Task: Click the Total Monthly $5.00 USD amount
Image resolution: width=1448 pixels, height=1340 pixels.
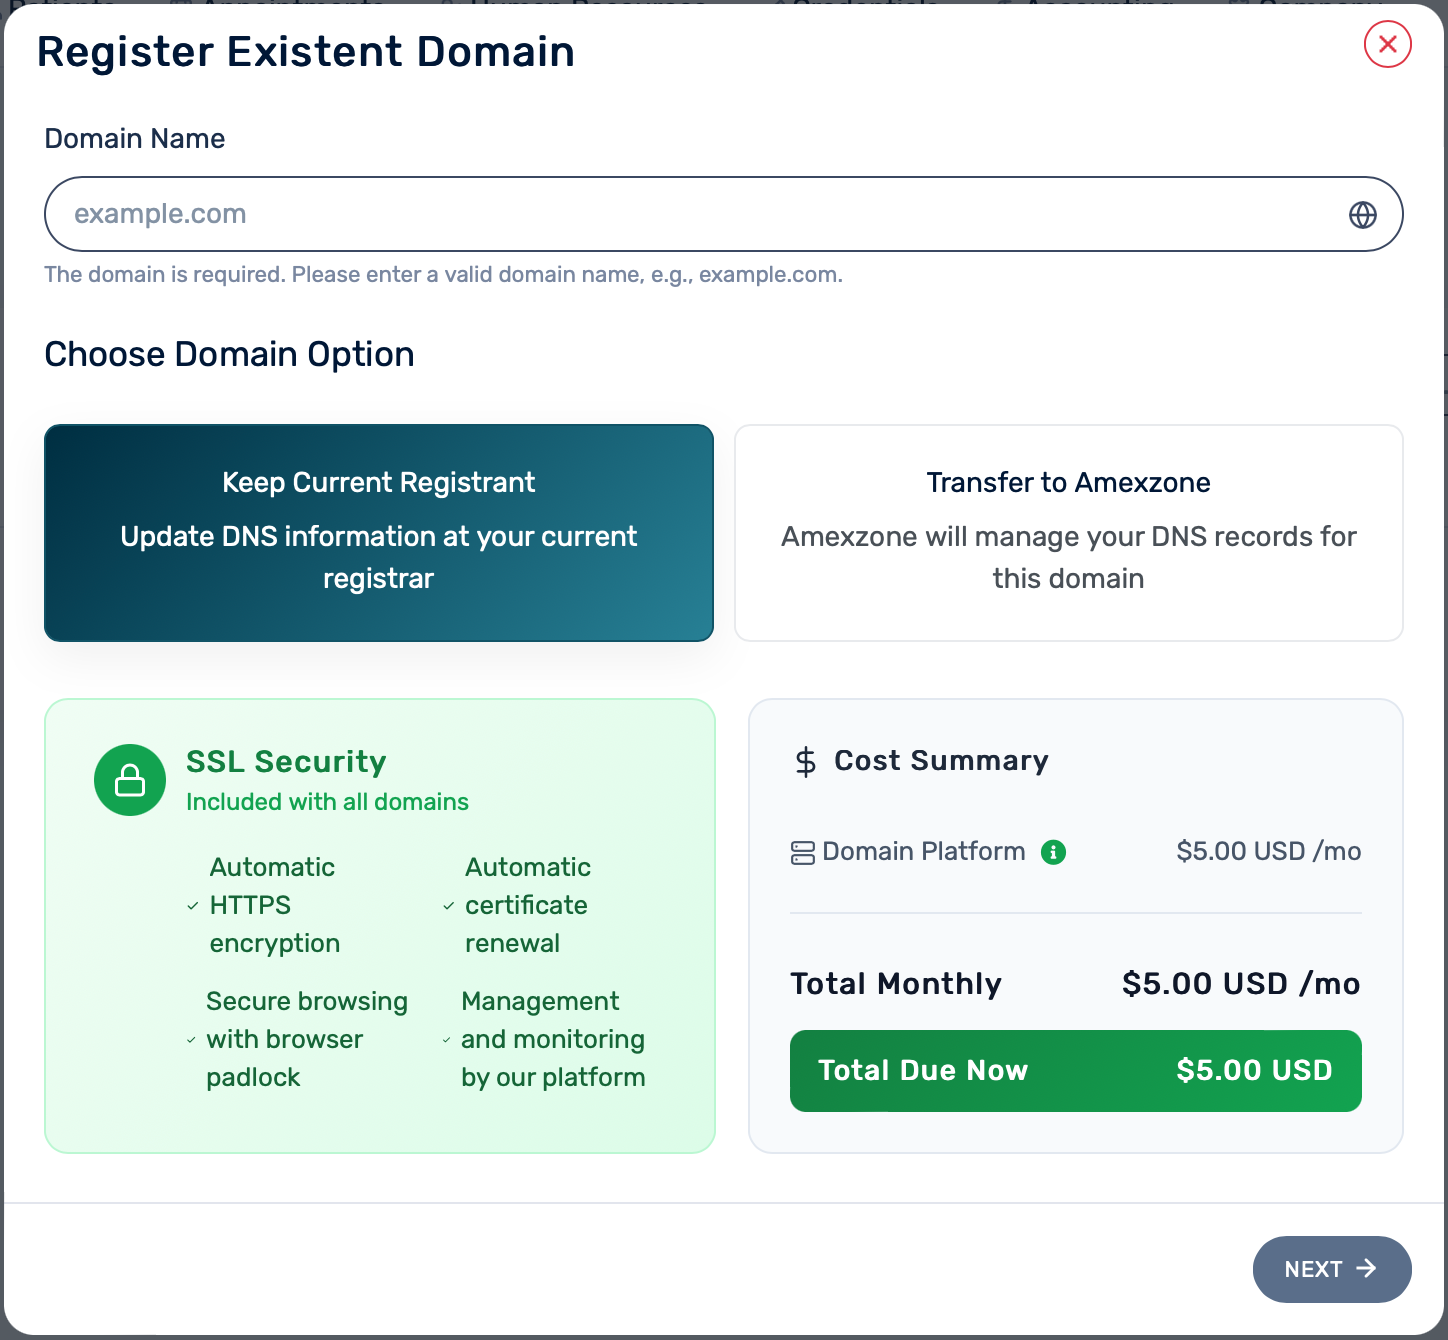Action: (1240, 984)
